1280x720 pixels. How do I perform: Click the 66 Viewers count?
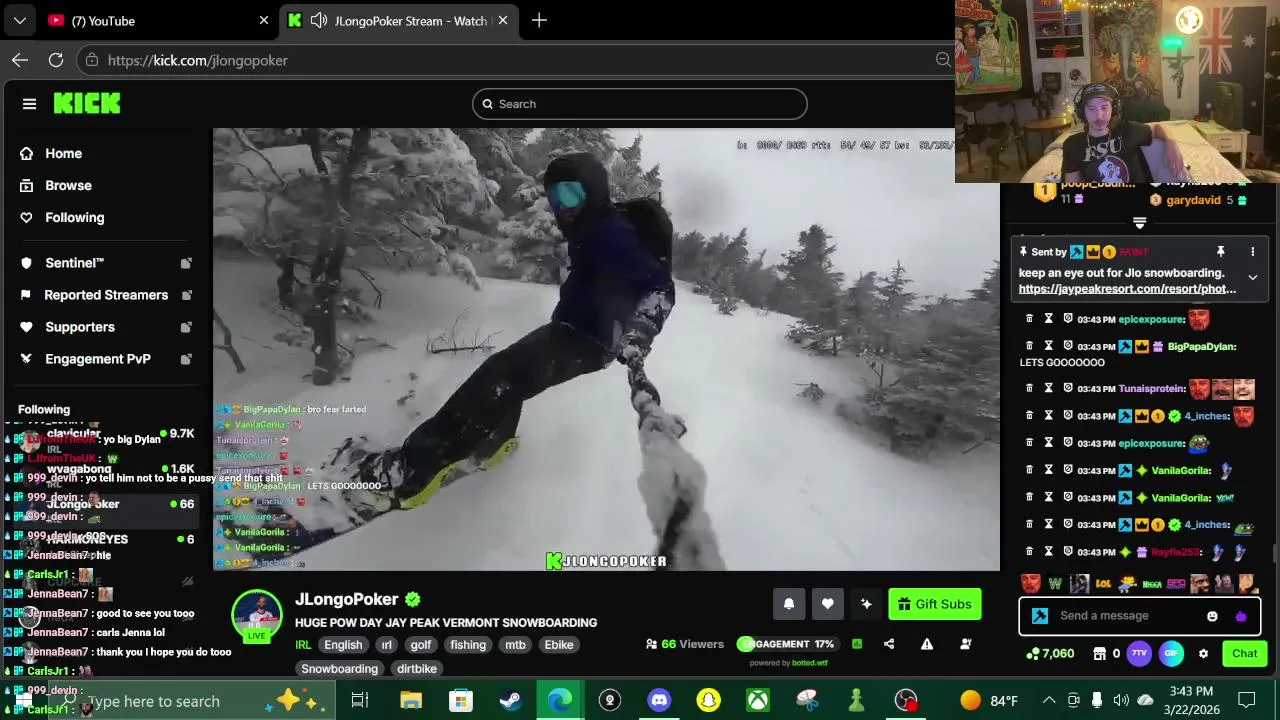pos(685,644)
